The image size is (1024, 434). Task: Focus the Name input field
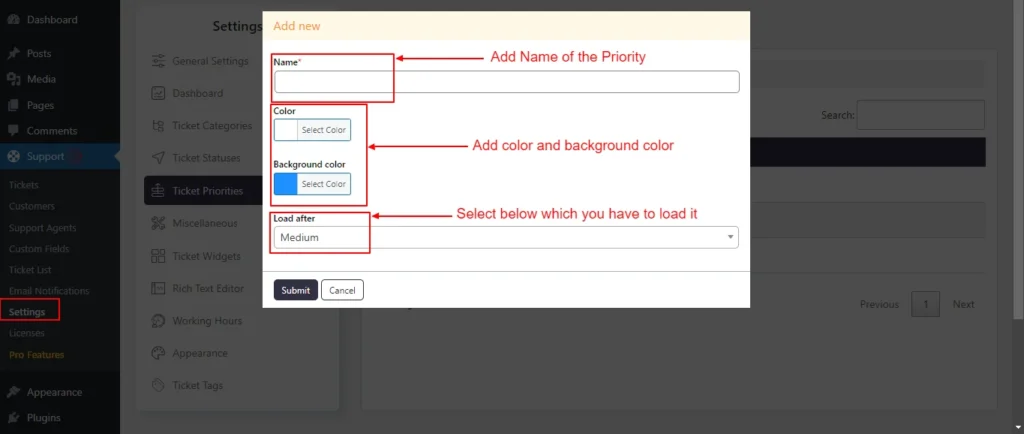(507, 82)
